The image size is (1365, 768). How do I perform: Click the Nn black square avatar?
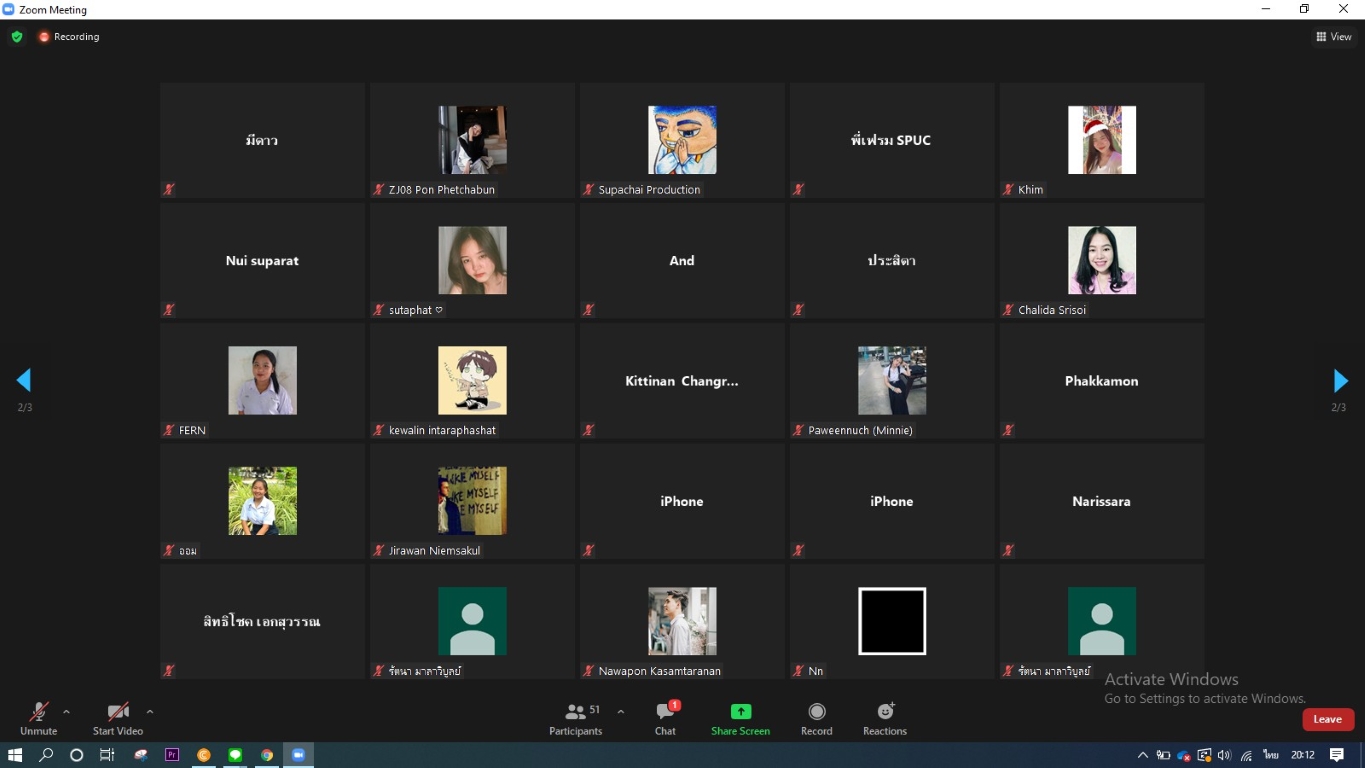point(892,621)
